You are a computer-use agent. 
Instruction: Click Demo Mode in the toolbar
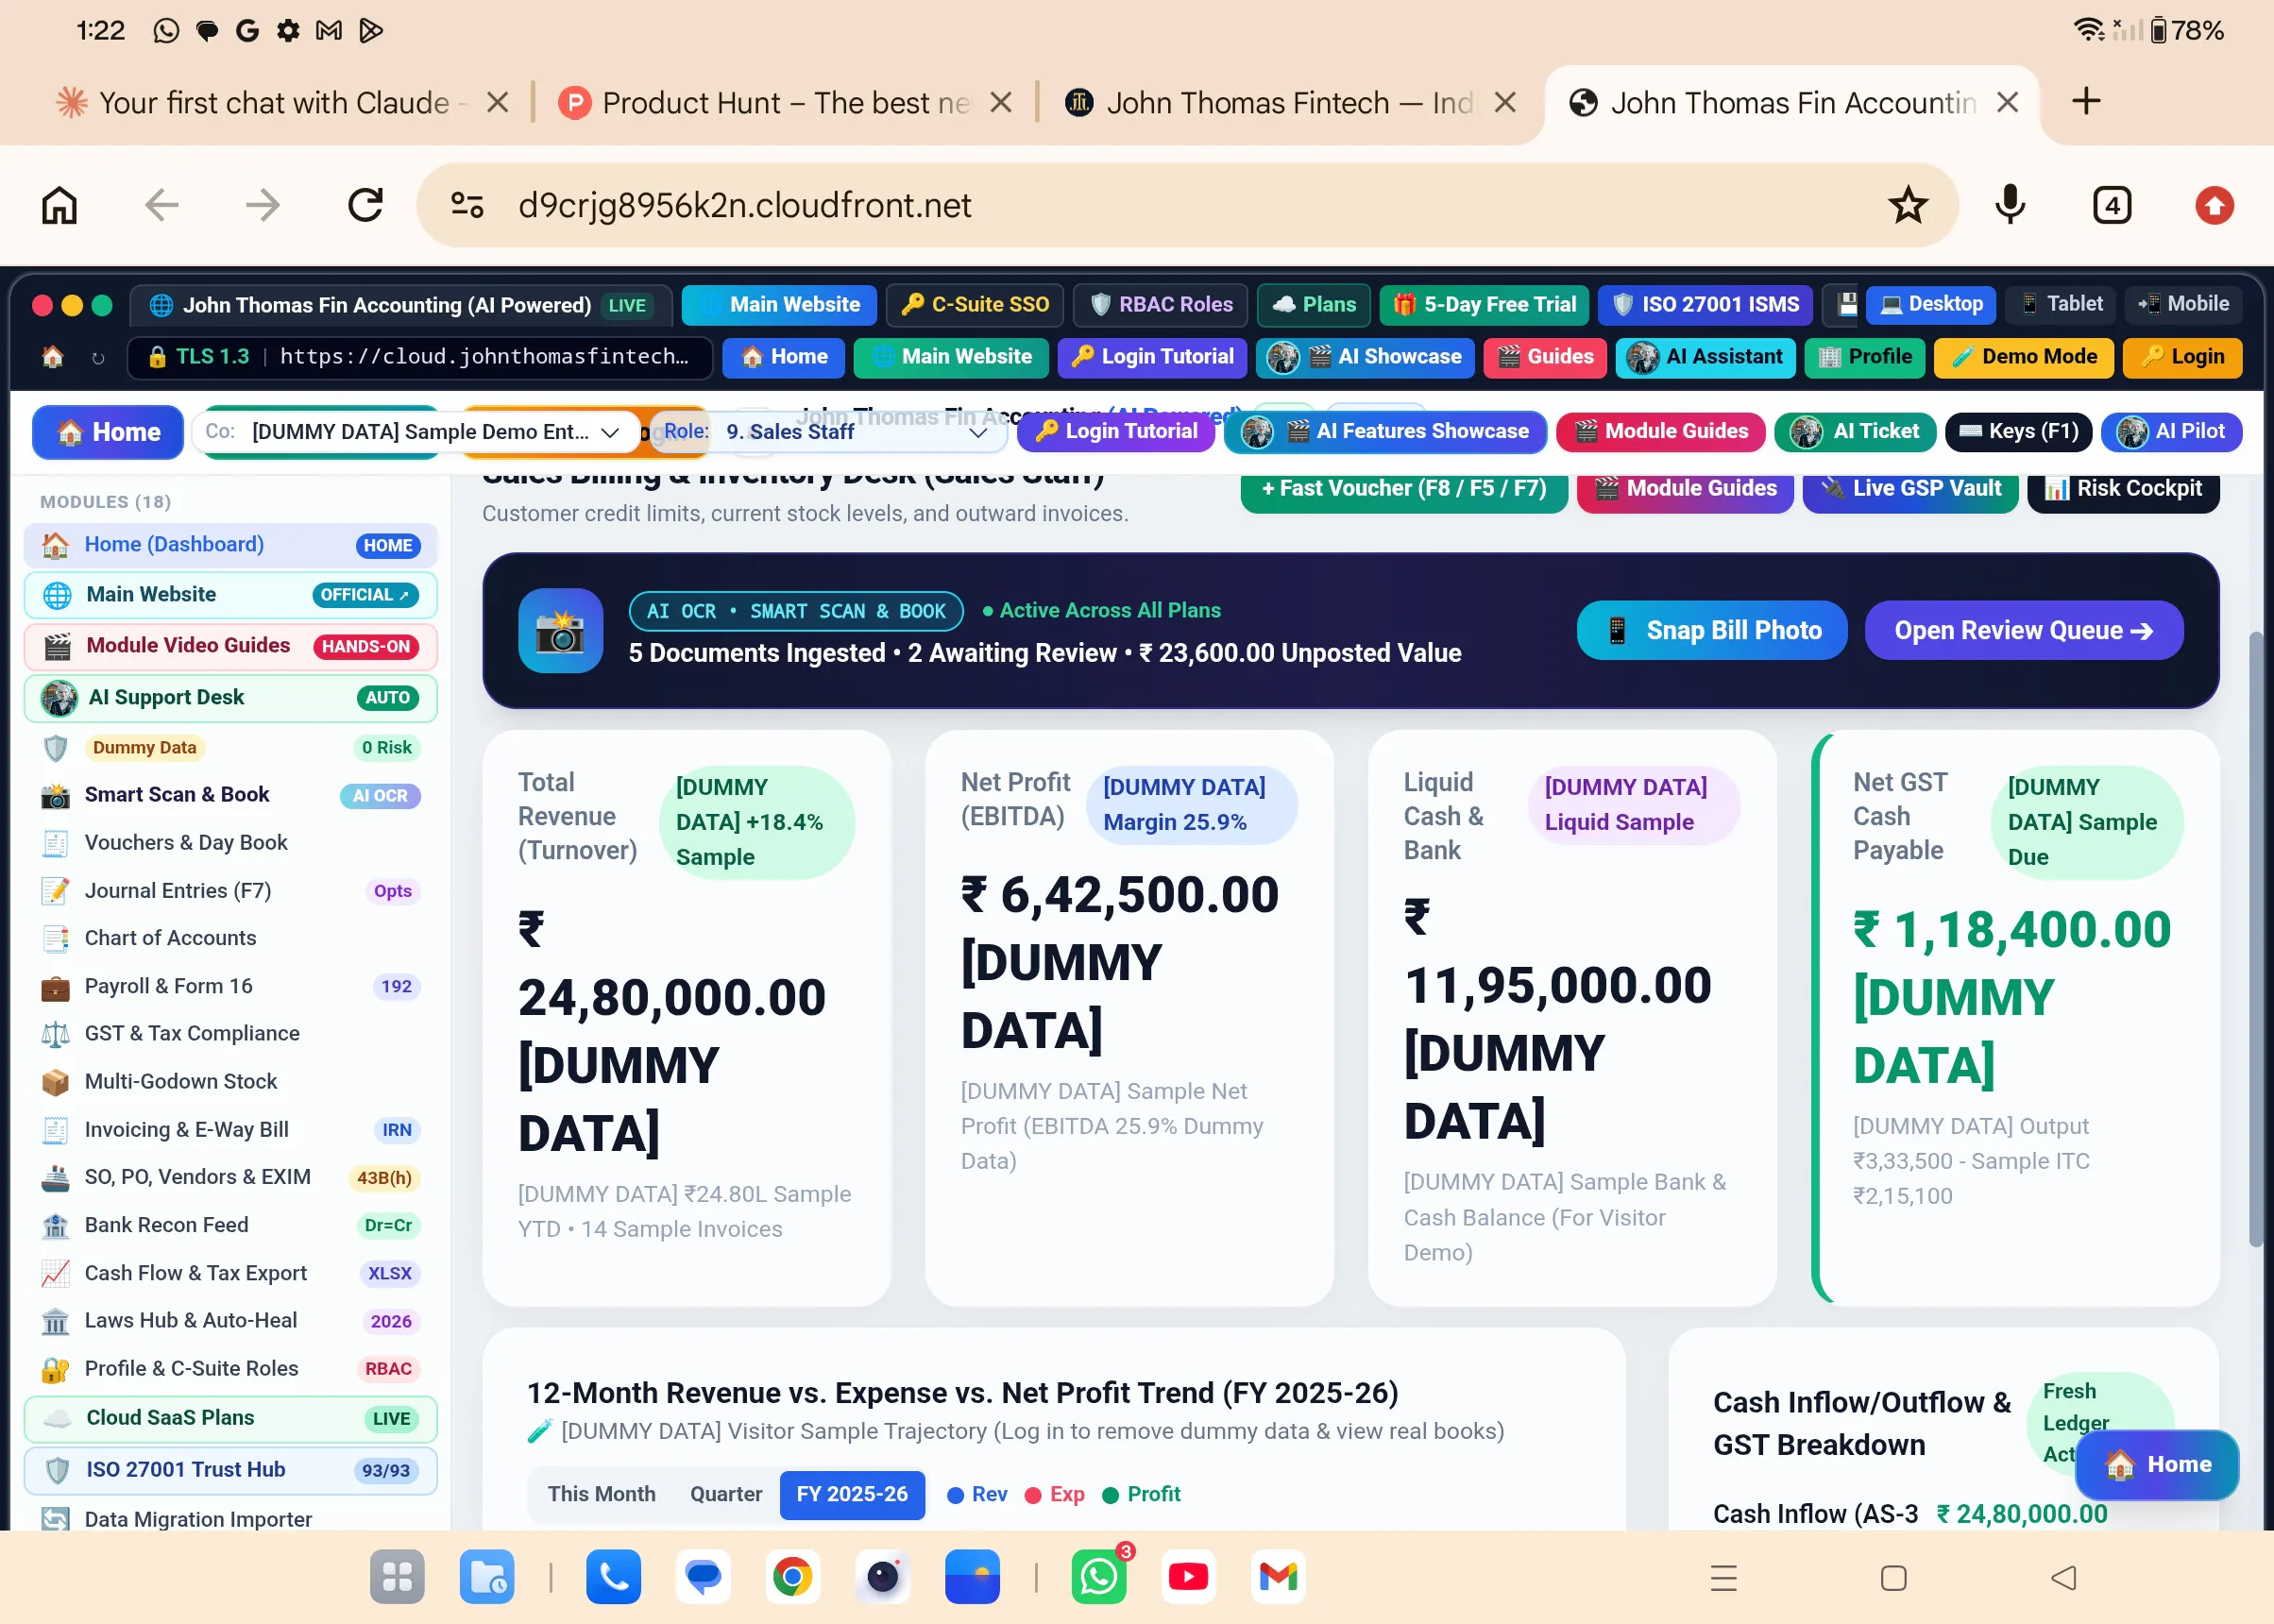(2023, 357)
